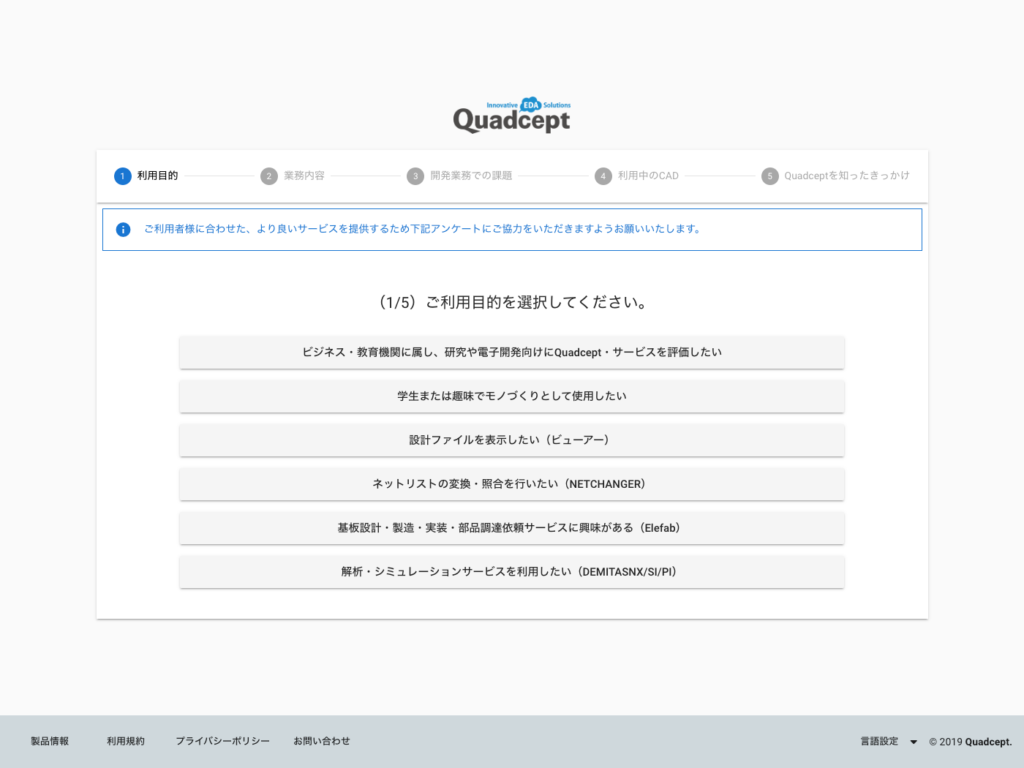
Task: Click the step 1 利用目的 circle
Action: (x=120, y=175)
